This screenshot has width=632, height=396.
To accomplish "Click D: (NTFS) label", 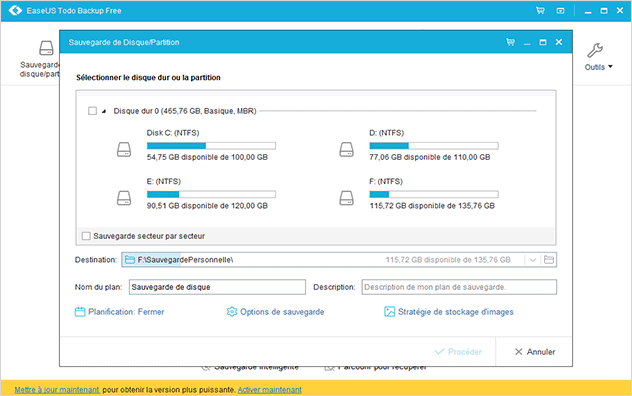I will click(x=387, y=133).
